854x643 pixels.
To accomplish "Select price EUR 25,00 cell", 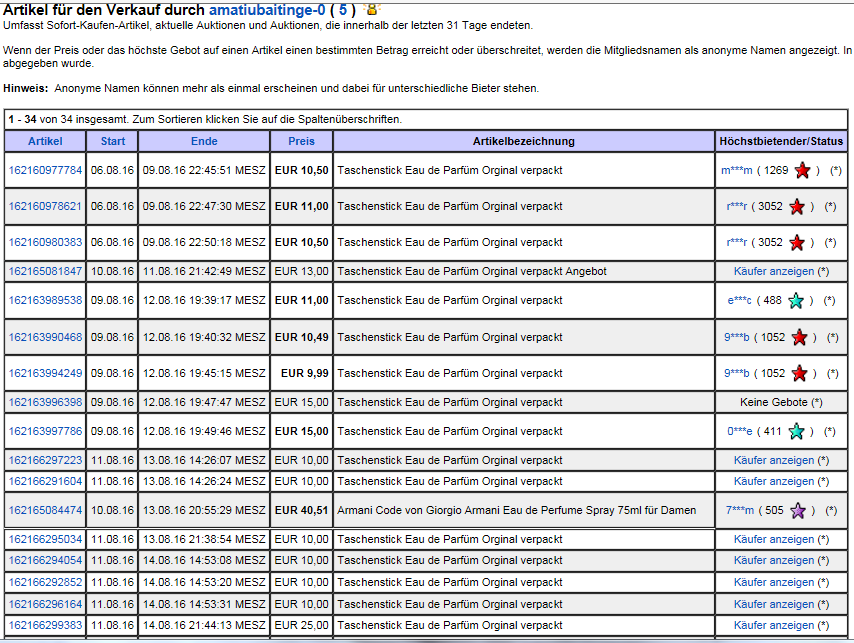I will click(x=301, y=625).
